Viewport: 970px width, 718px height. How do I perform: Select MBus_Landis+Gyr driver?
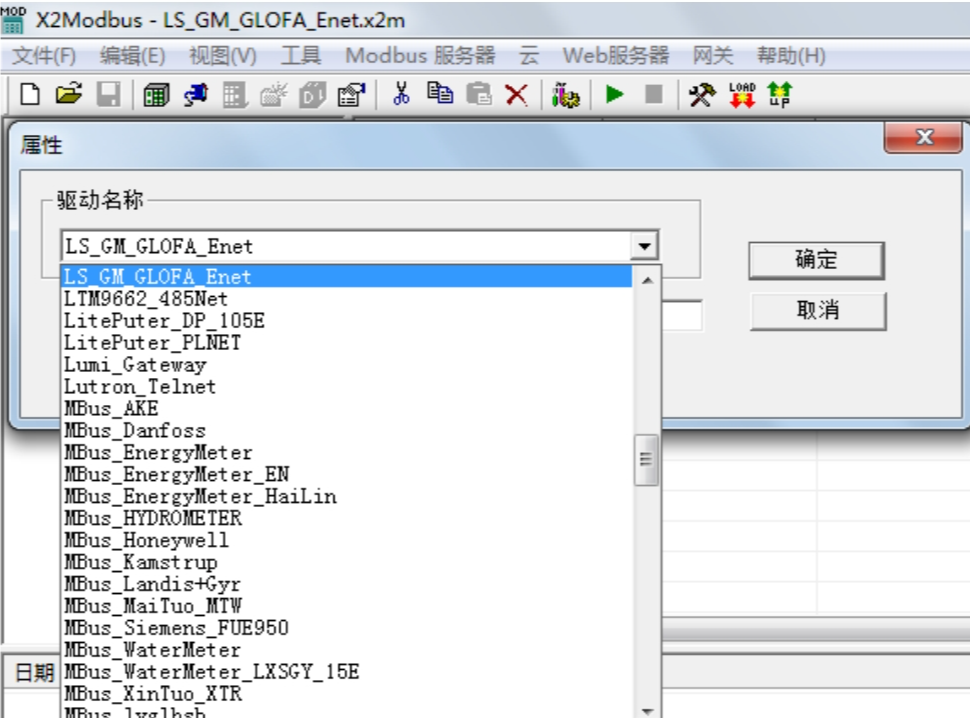point(346,584)
